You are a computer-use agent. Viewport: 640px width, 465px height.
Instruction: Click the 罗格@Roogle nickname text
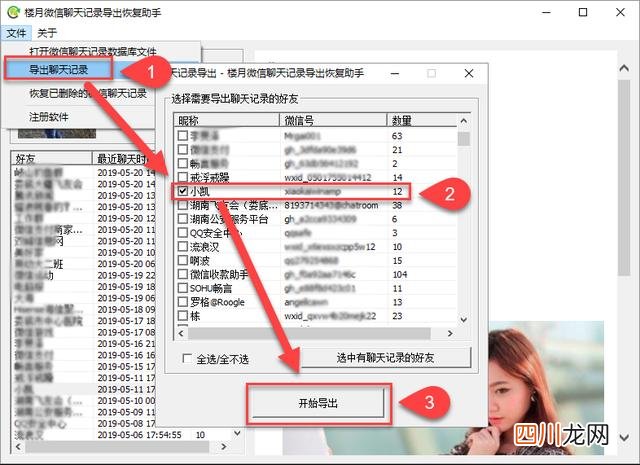(217, 302)
